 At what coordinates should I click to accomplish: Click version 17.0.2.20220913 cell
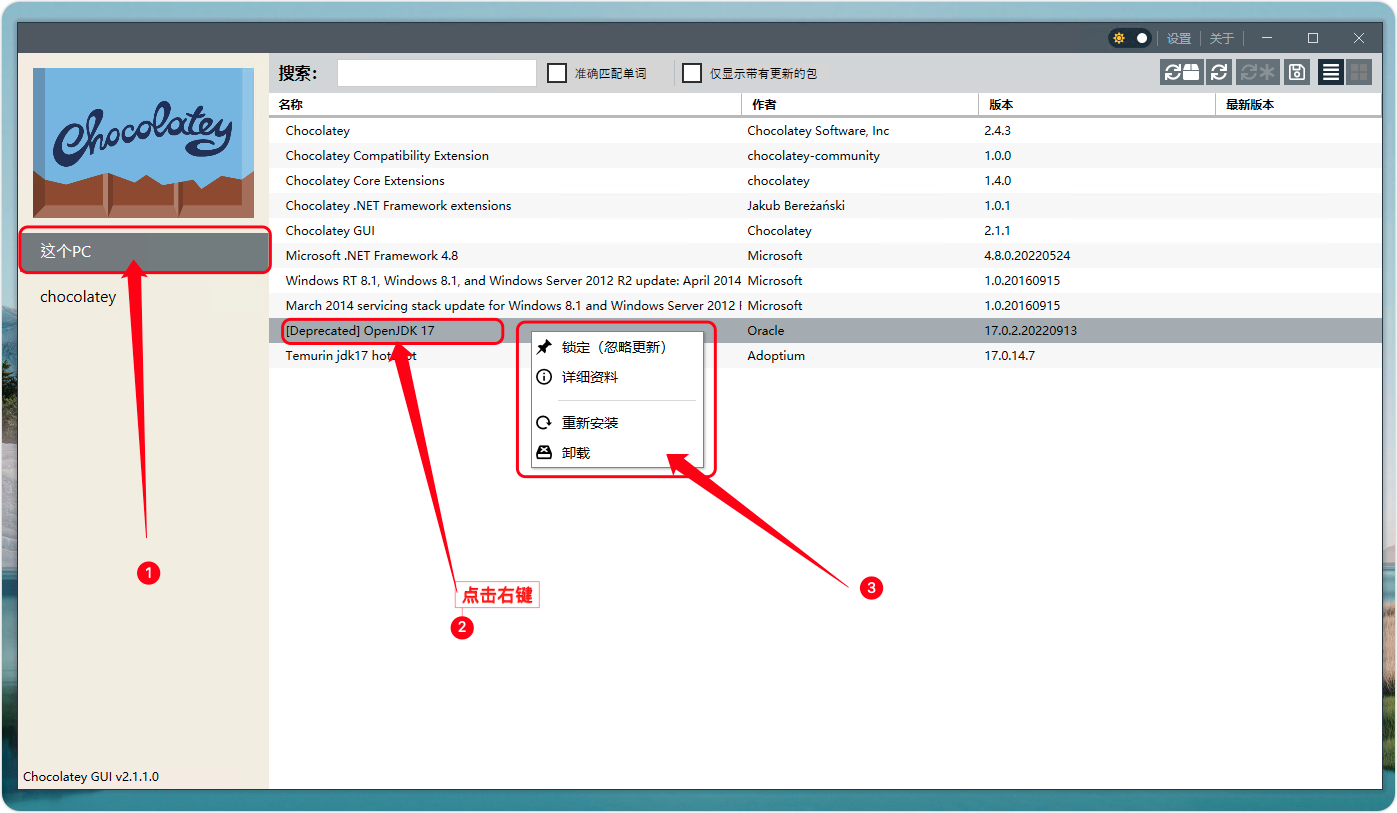point(1030,330)
